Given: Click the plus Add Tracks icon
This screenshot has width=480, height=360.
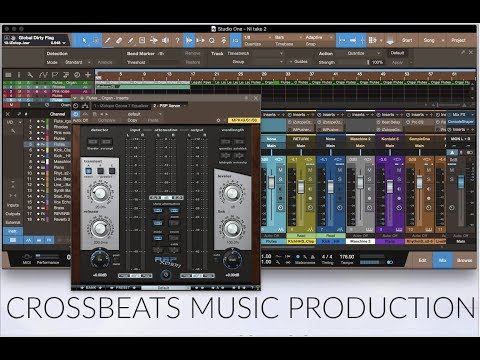Looking at the screenshot, I should pyautogui.click(x=88, y=75).
